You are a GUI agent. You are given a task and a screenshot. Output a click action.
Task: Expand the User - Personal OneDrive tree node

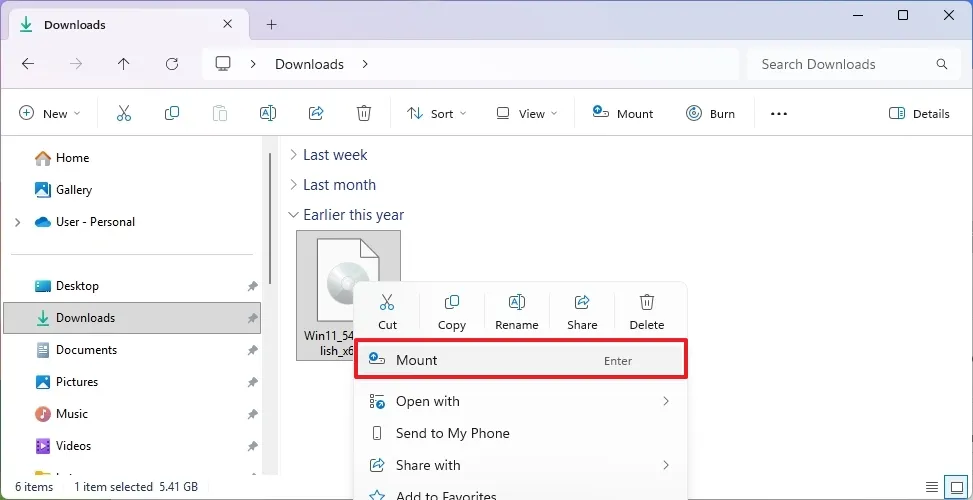coord(17,222)
